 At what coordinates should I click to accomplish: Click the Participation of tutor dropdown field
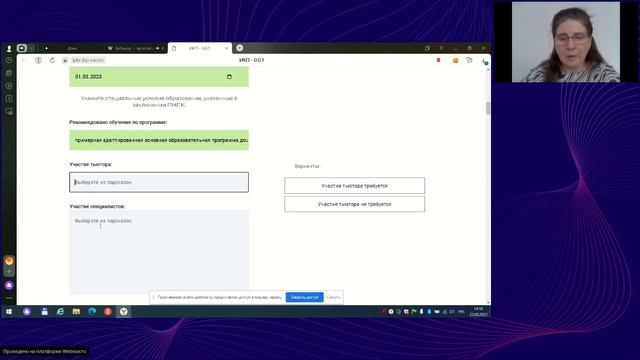[159, 182]
